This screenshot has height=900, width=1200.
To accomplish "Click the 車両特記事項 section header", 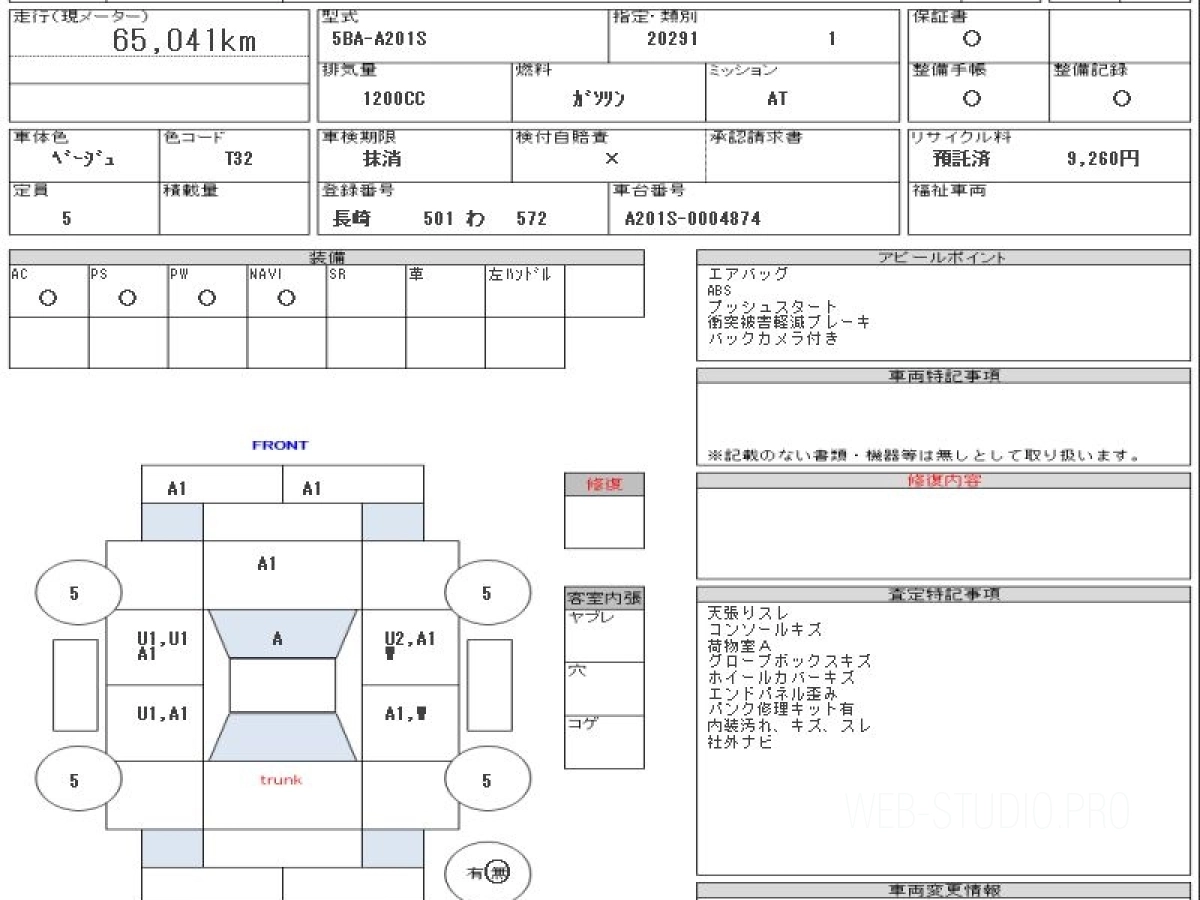I will click(943, 376).
